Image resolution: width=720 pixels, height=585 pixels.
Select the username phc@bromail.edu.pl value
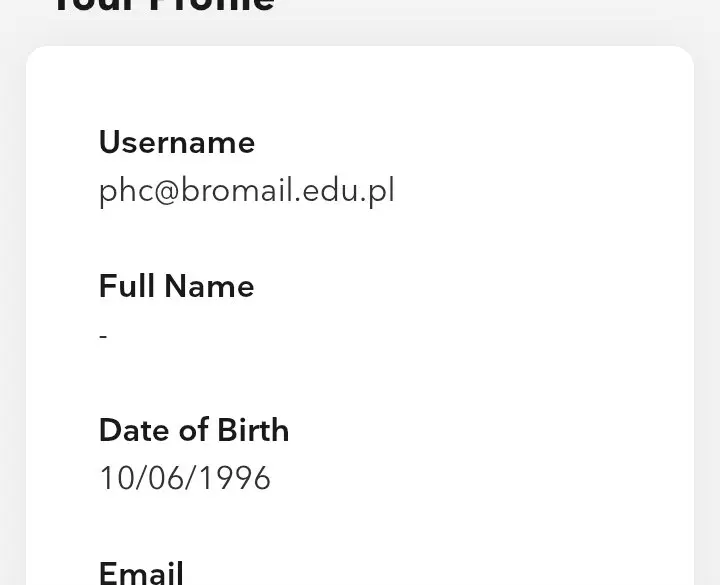247,191
